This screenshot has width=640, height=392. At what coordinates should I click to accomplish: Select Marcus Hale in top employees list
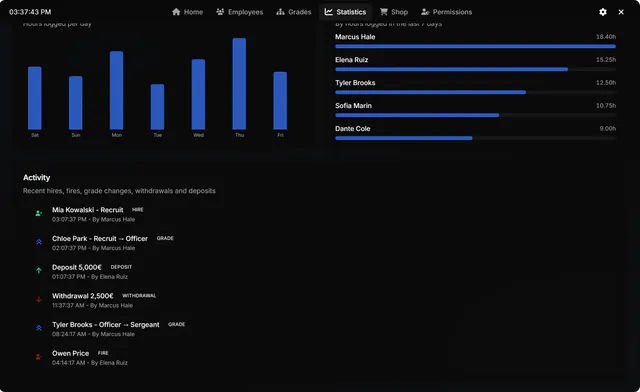(355, 37)
